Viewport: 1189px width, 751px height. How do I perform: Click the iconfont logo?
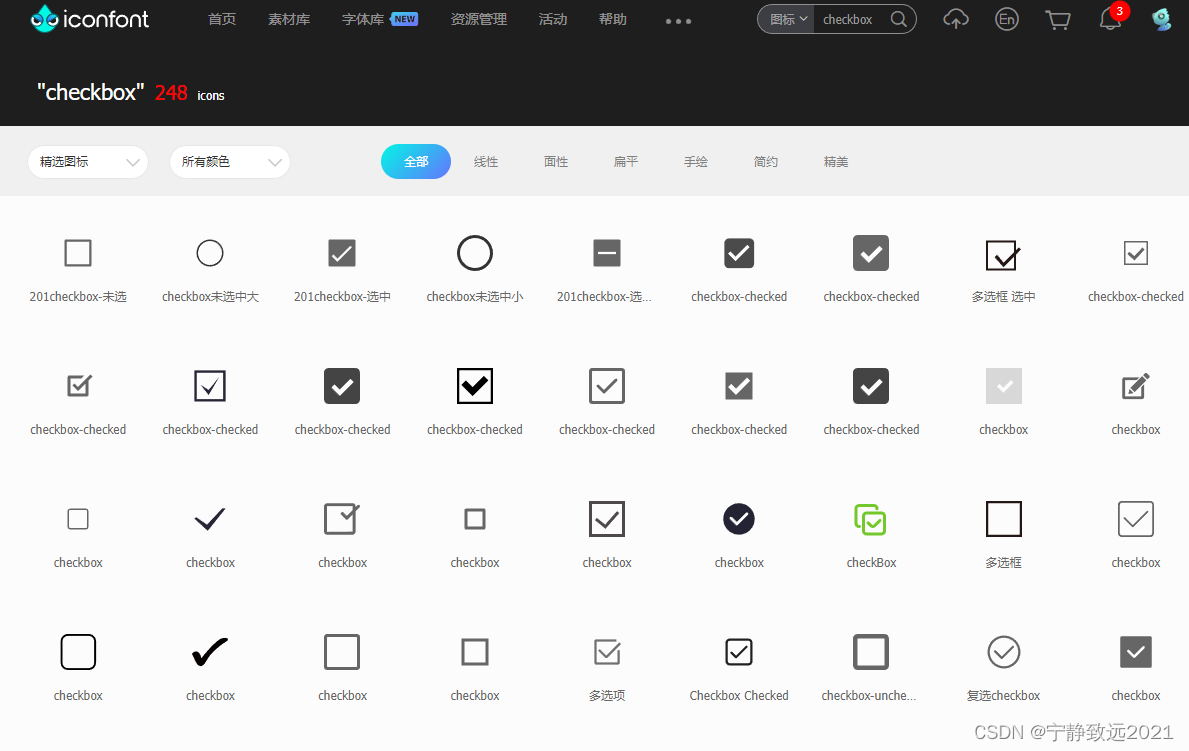(x=89, y=18)
